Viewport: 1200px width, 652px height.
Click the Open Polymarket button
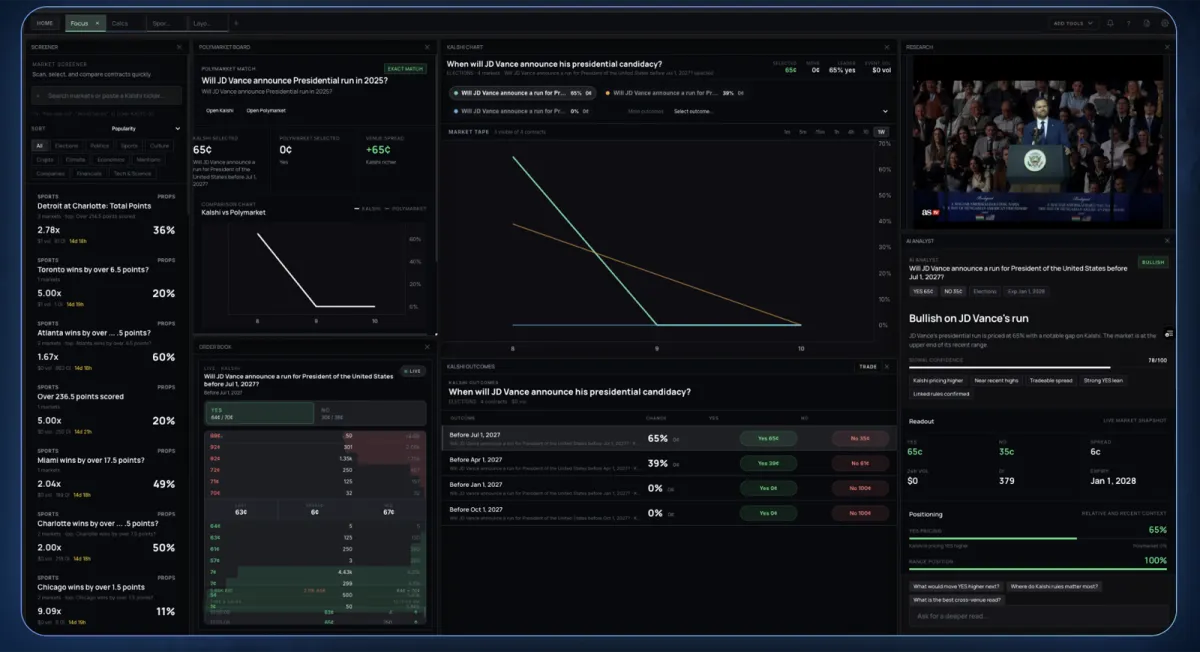tap(266, 110)
